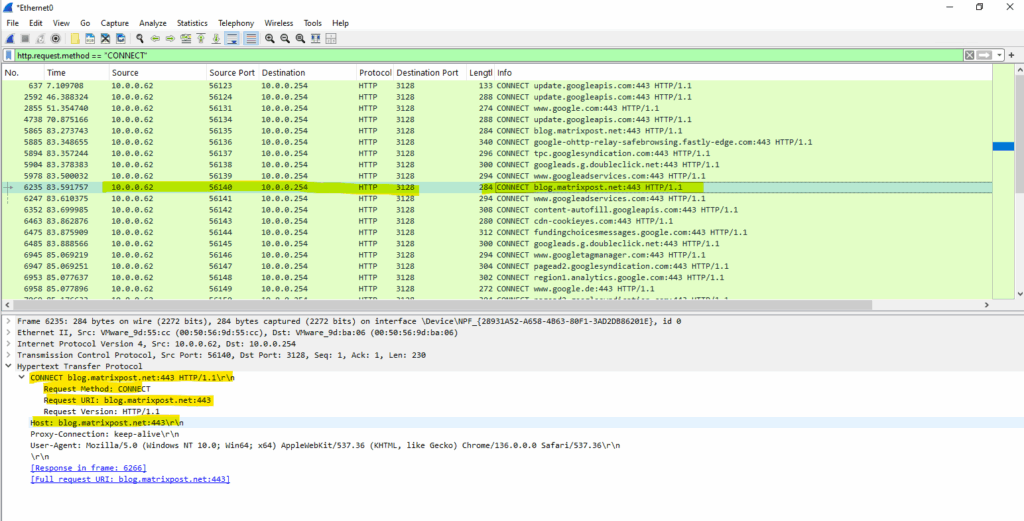Sort packets by the Time column
The width and height of the screenshot is (1024, 521).
76,72
